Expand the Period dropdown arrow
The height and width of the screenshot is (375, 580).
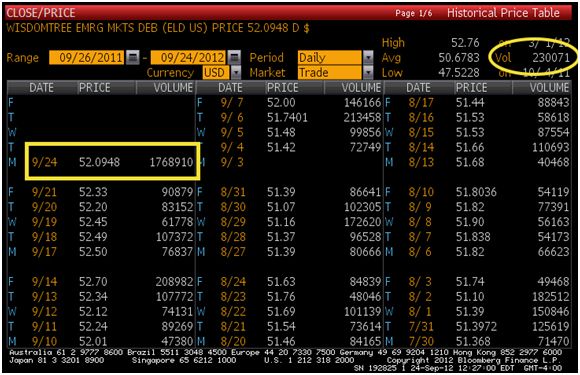pos(368,57)
